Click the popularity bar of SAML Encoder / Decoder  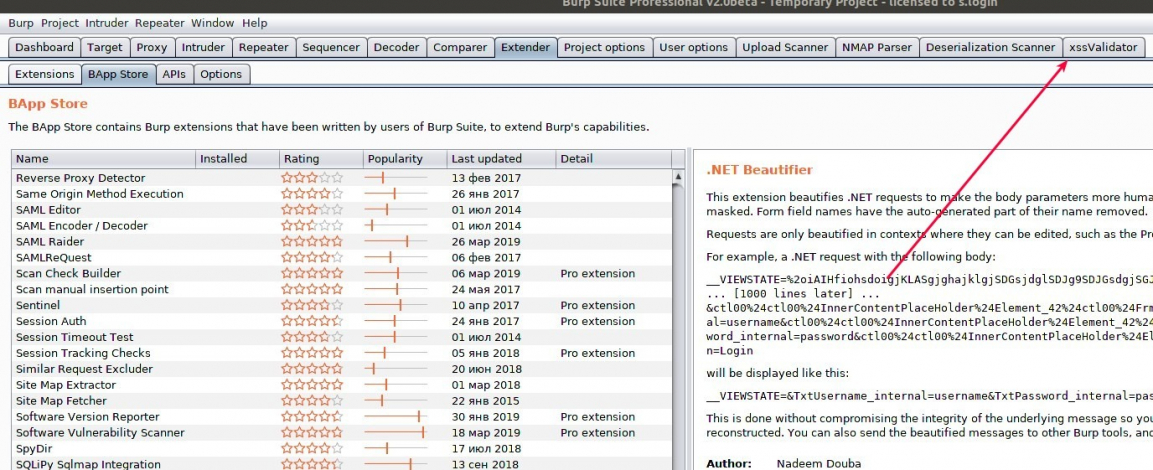pyautogui.click(x=396, y=226)
